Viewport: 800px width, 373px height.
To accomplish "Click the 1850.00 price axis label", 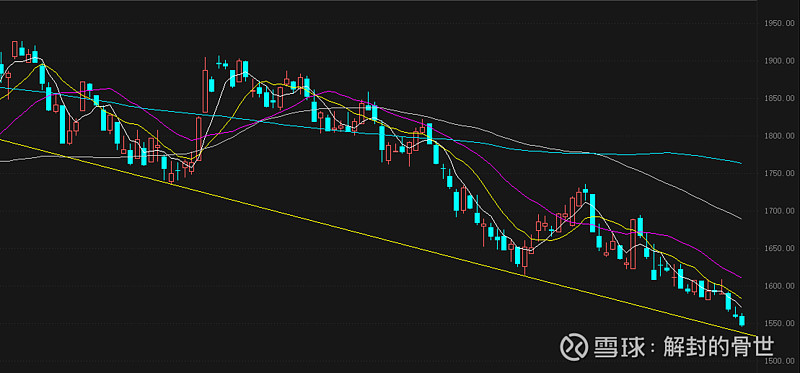I will [x=780, y=98].
